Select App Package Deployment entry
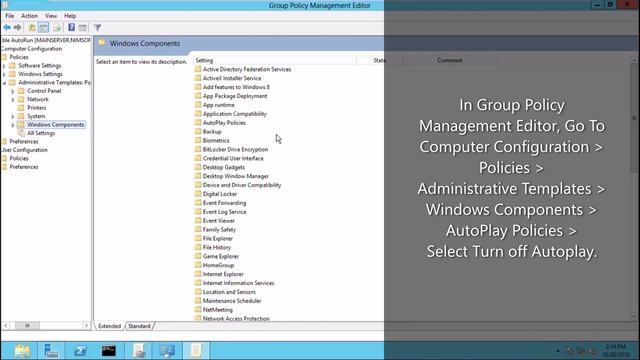640x360 pixels. pos(235,96)
